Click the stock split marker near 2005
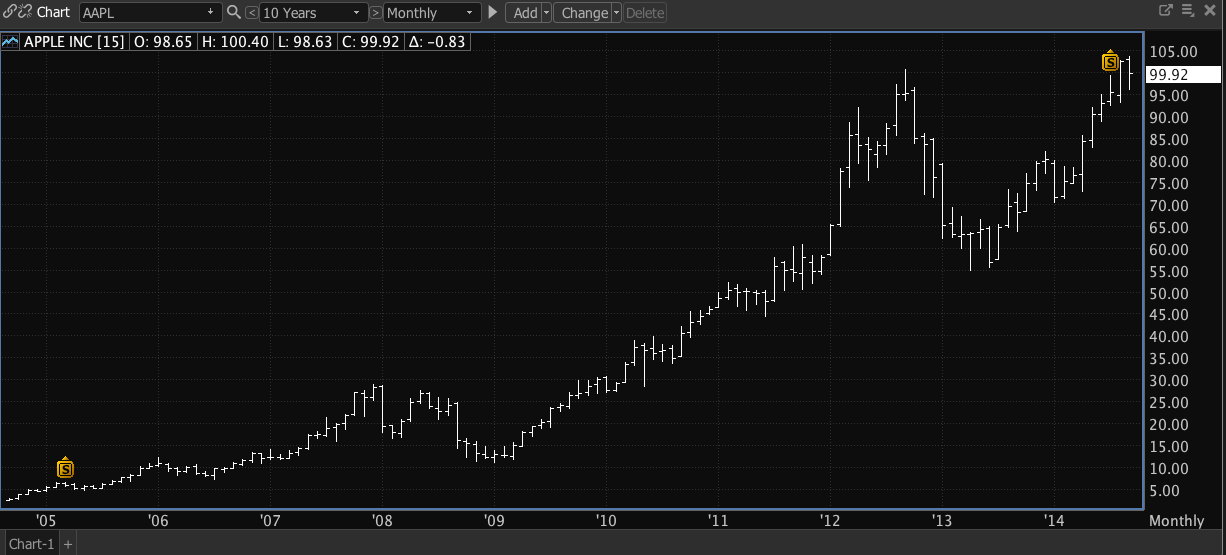The height and width of the screenshot is (555, 1226). point(66,468)
